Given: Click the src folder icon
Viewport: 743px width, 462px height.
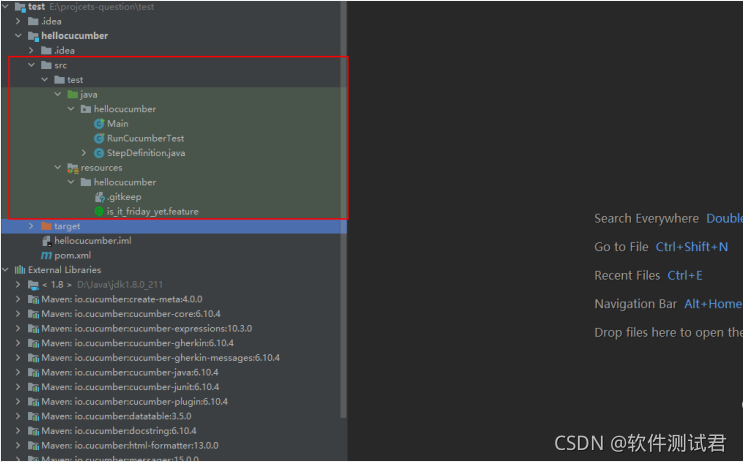Looking at the screenshot, I should (x=46, y=65).
